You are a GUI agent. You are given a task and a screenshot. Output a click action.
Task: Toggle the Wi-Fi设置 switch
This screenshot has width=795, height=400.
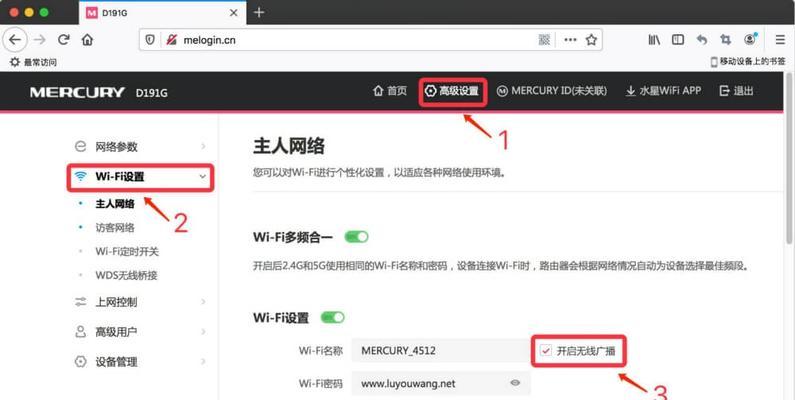pyautogui.click(x=333, y=317)
